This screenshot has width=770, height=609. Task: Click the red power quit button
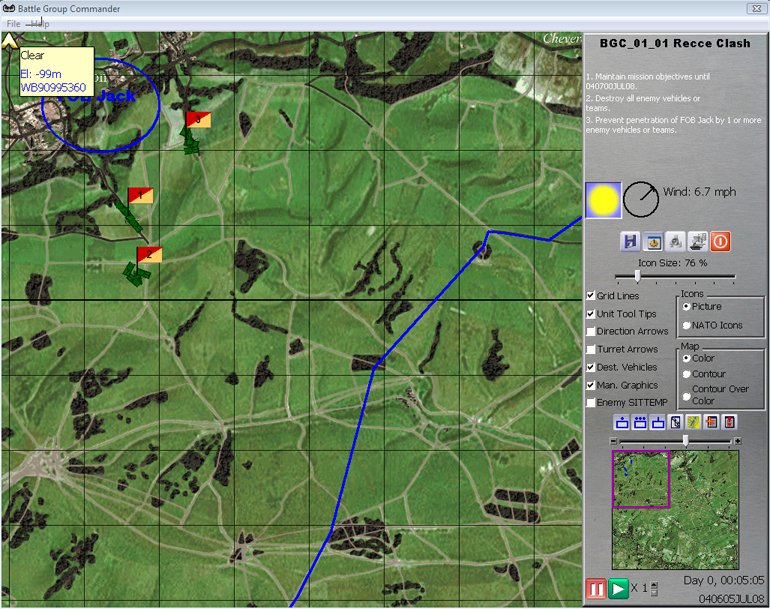[x=720, y=241]
